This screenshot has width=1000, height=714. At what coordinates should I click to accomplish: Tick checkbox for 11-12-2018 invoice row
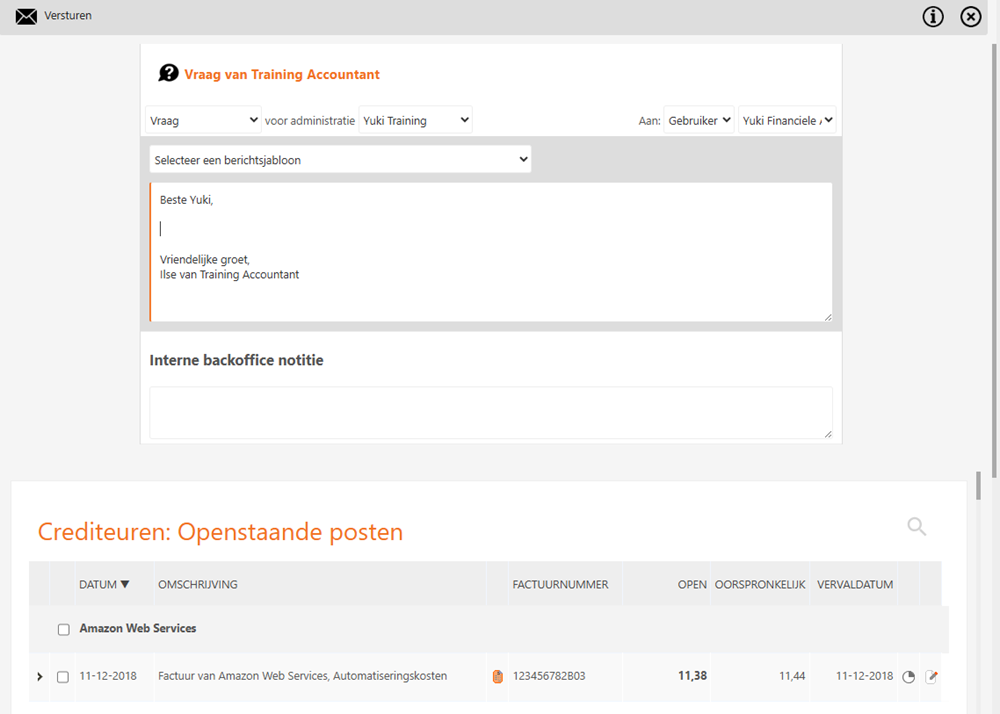tap(62, 676)
